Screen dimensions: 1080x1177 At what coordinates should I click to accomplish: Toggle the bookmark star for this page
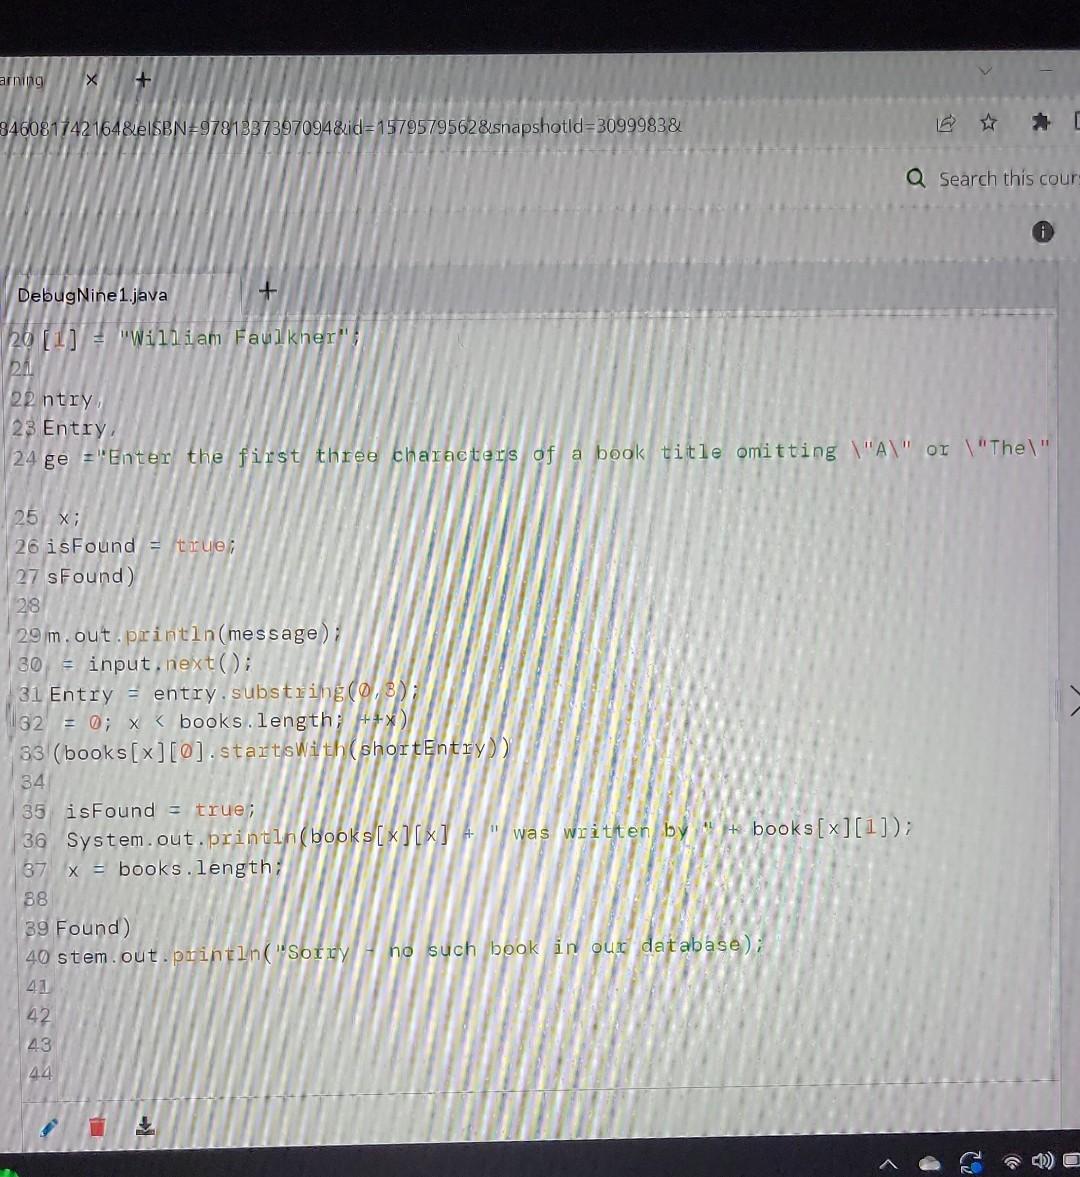(989, 122)
